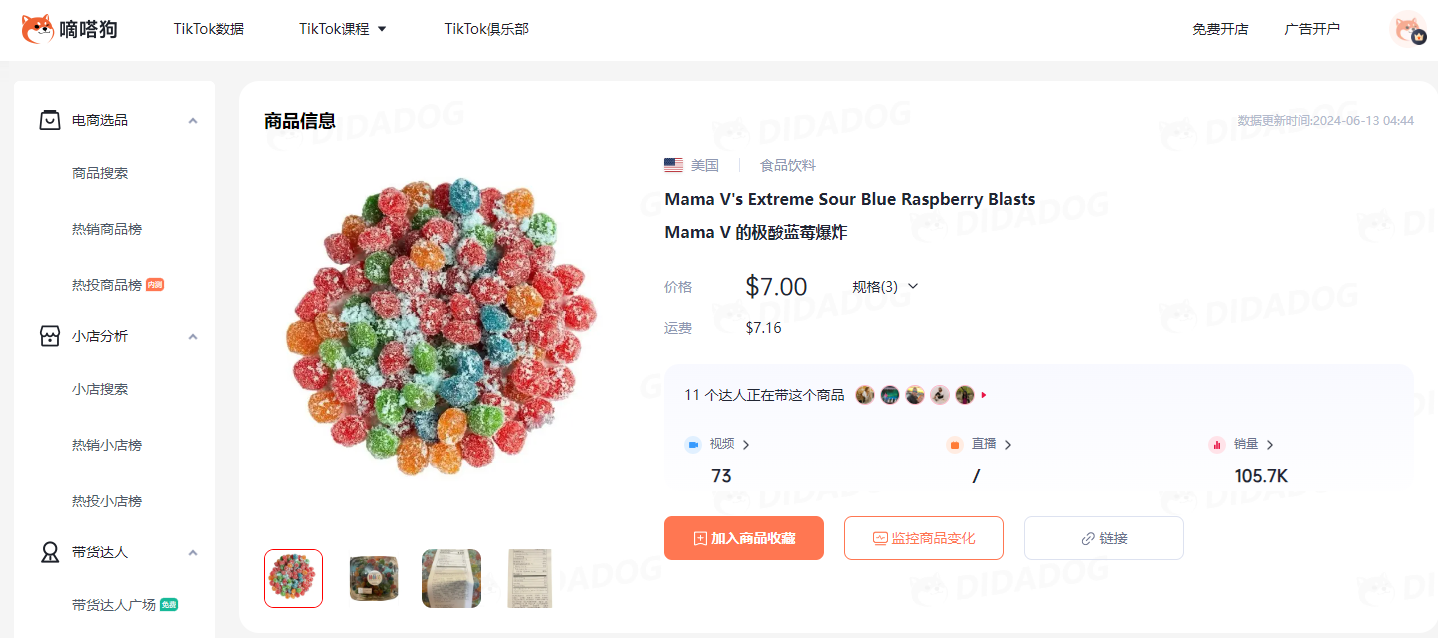This screenshot has width=1438, height=638.
Task: Select the candy tub second thumbnail
Action: (x=373, y=578)
